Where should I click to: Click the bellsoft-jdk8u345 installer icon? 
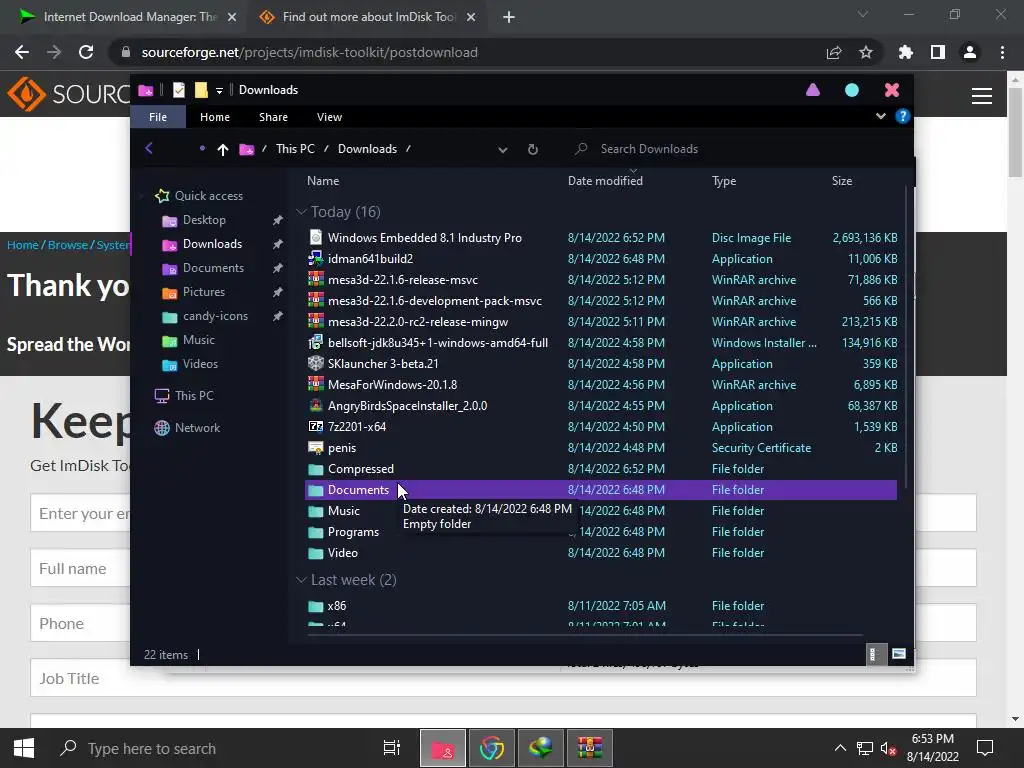316,342
